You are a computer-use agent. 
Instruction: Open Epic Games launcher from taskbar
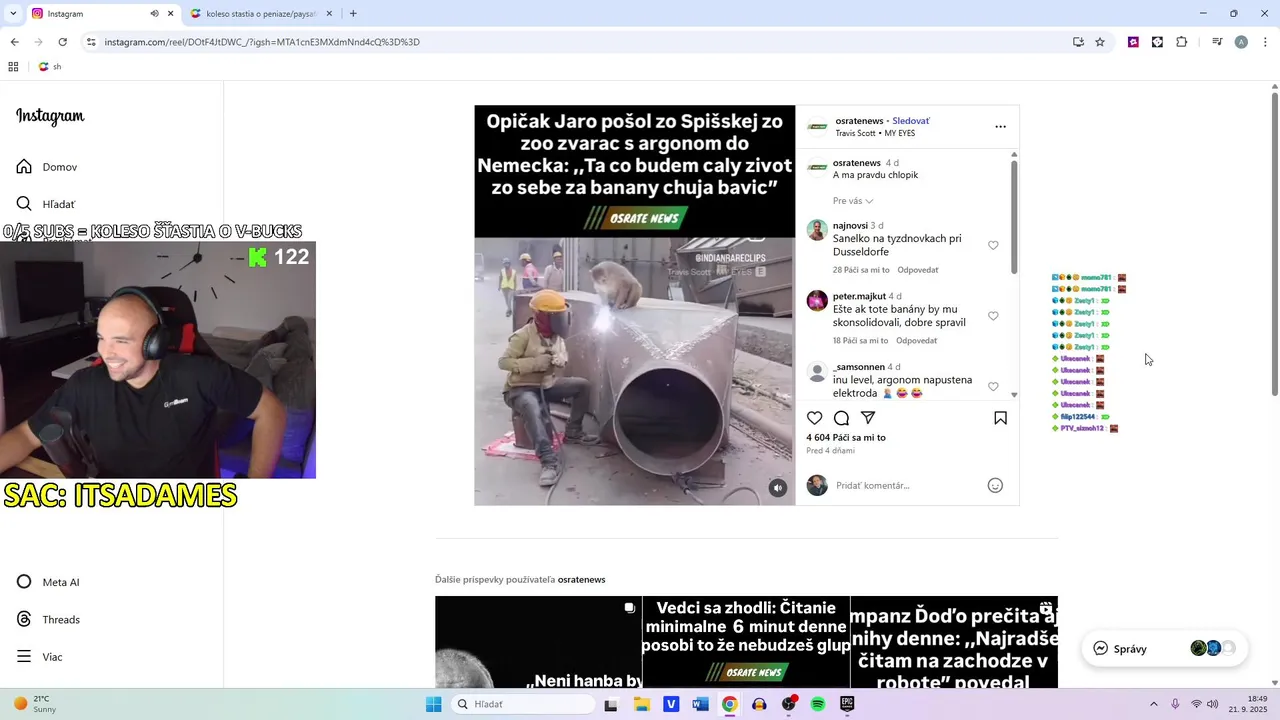pos(847,704)
